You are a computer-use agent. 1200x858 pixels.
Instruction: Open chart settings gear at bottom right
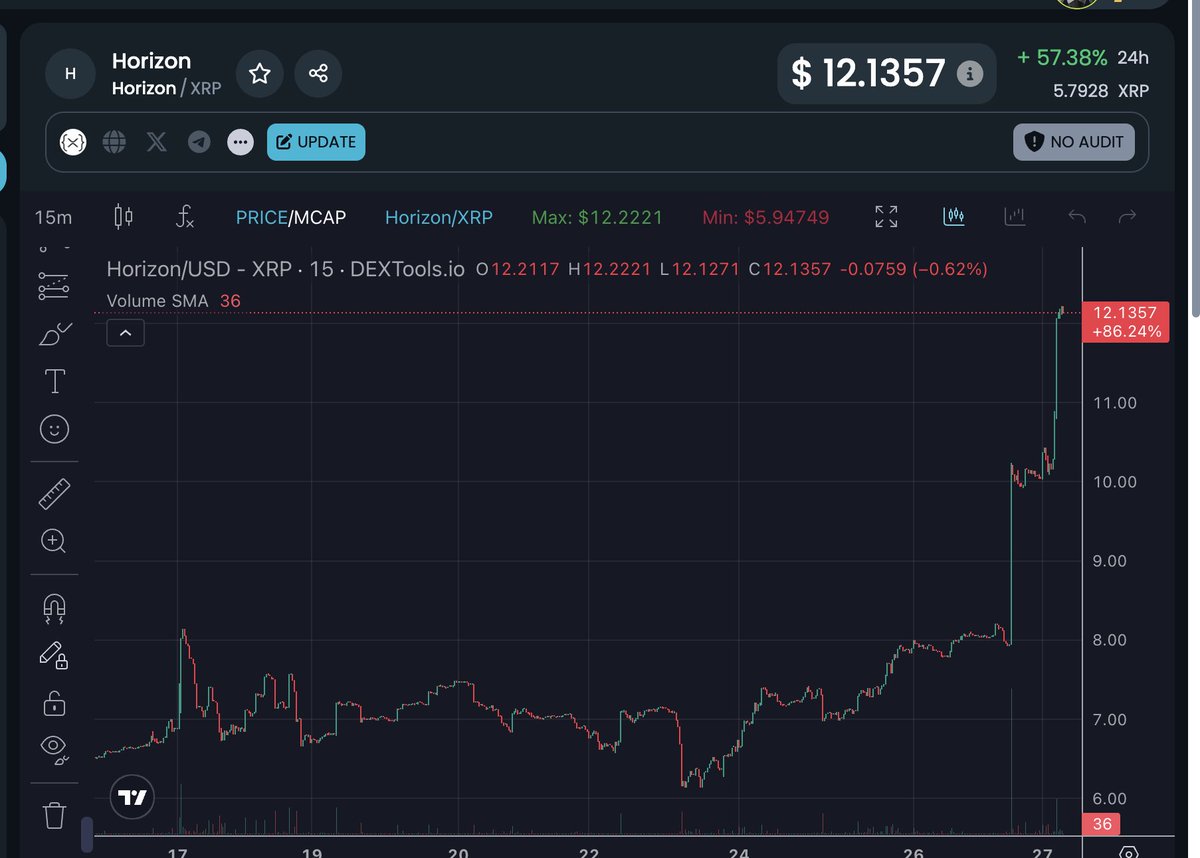[1129, 851]
